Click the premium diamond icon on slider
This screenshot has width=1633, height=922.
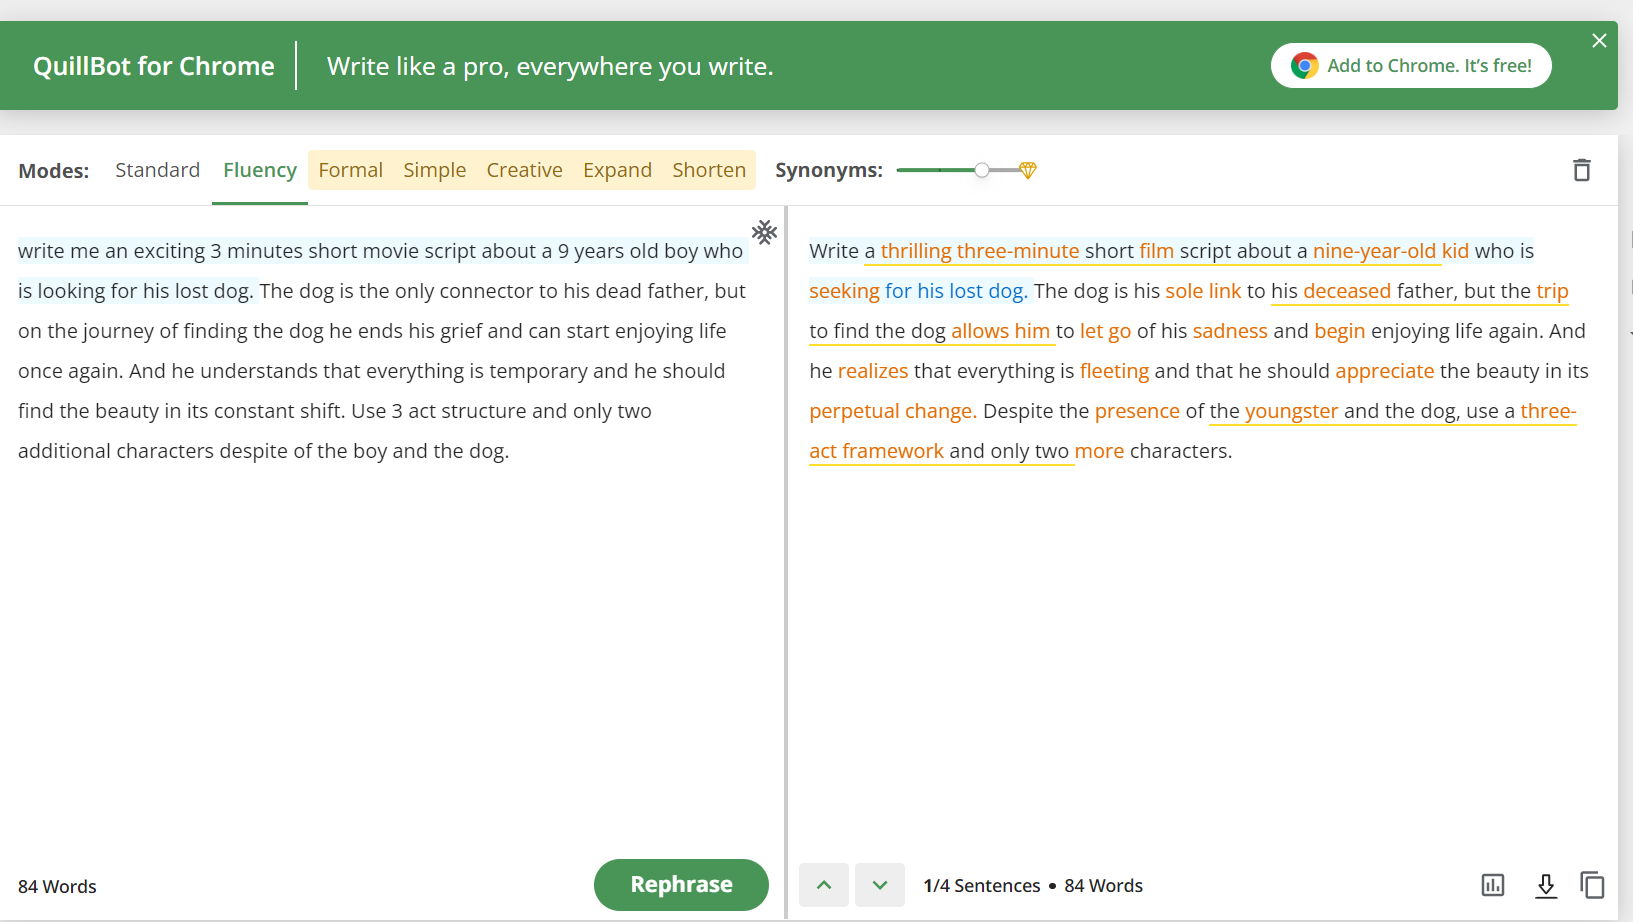[1028, 170]
